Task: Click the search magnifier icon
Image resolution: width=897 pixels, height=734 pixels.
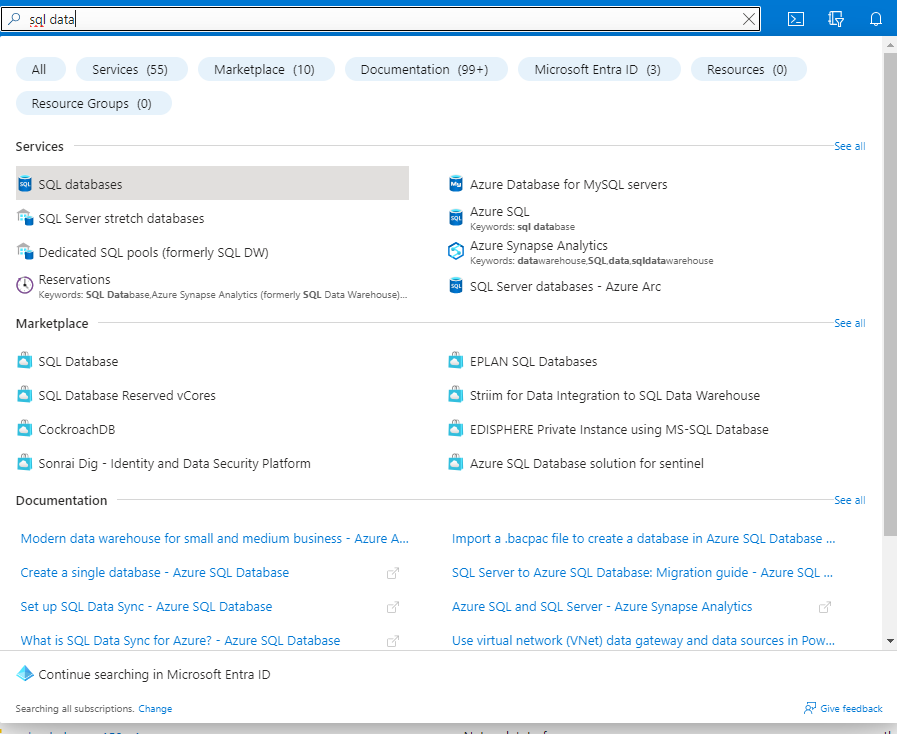Action: point(14,19)
